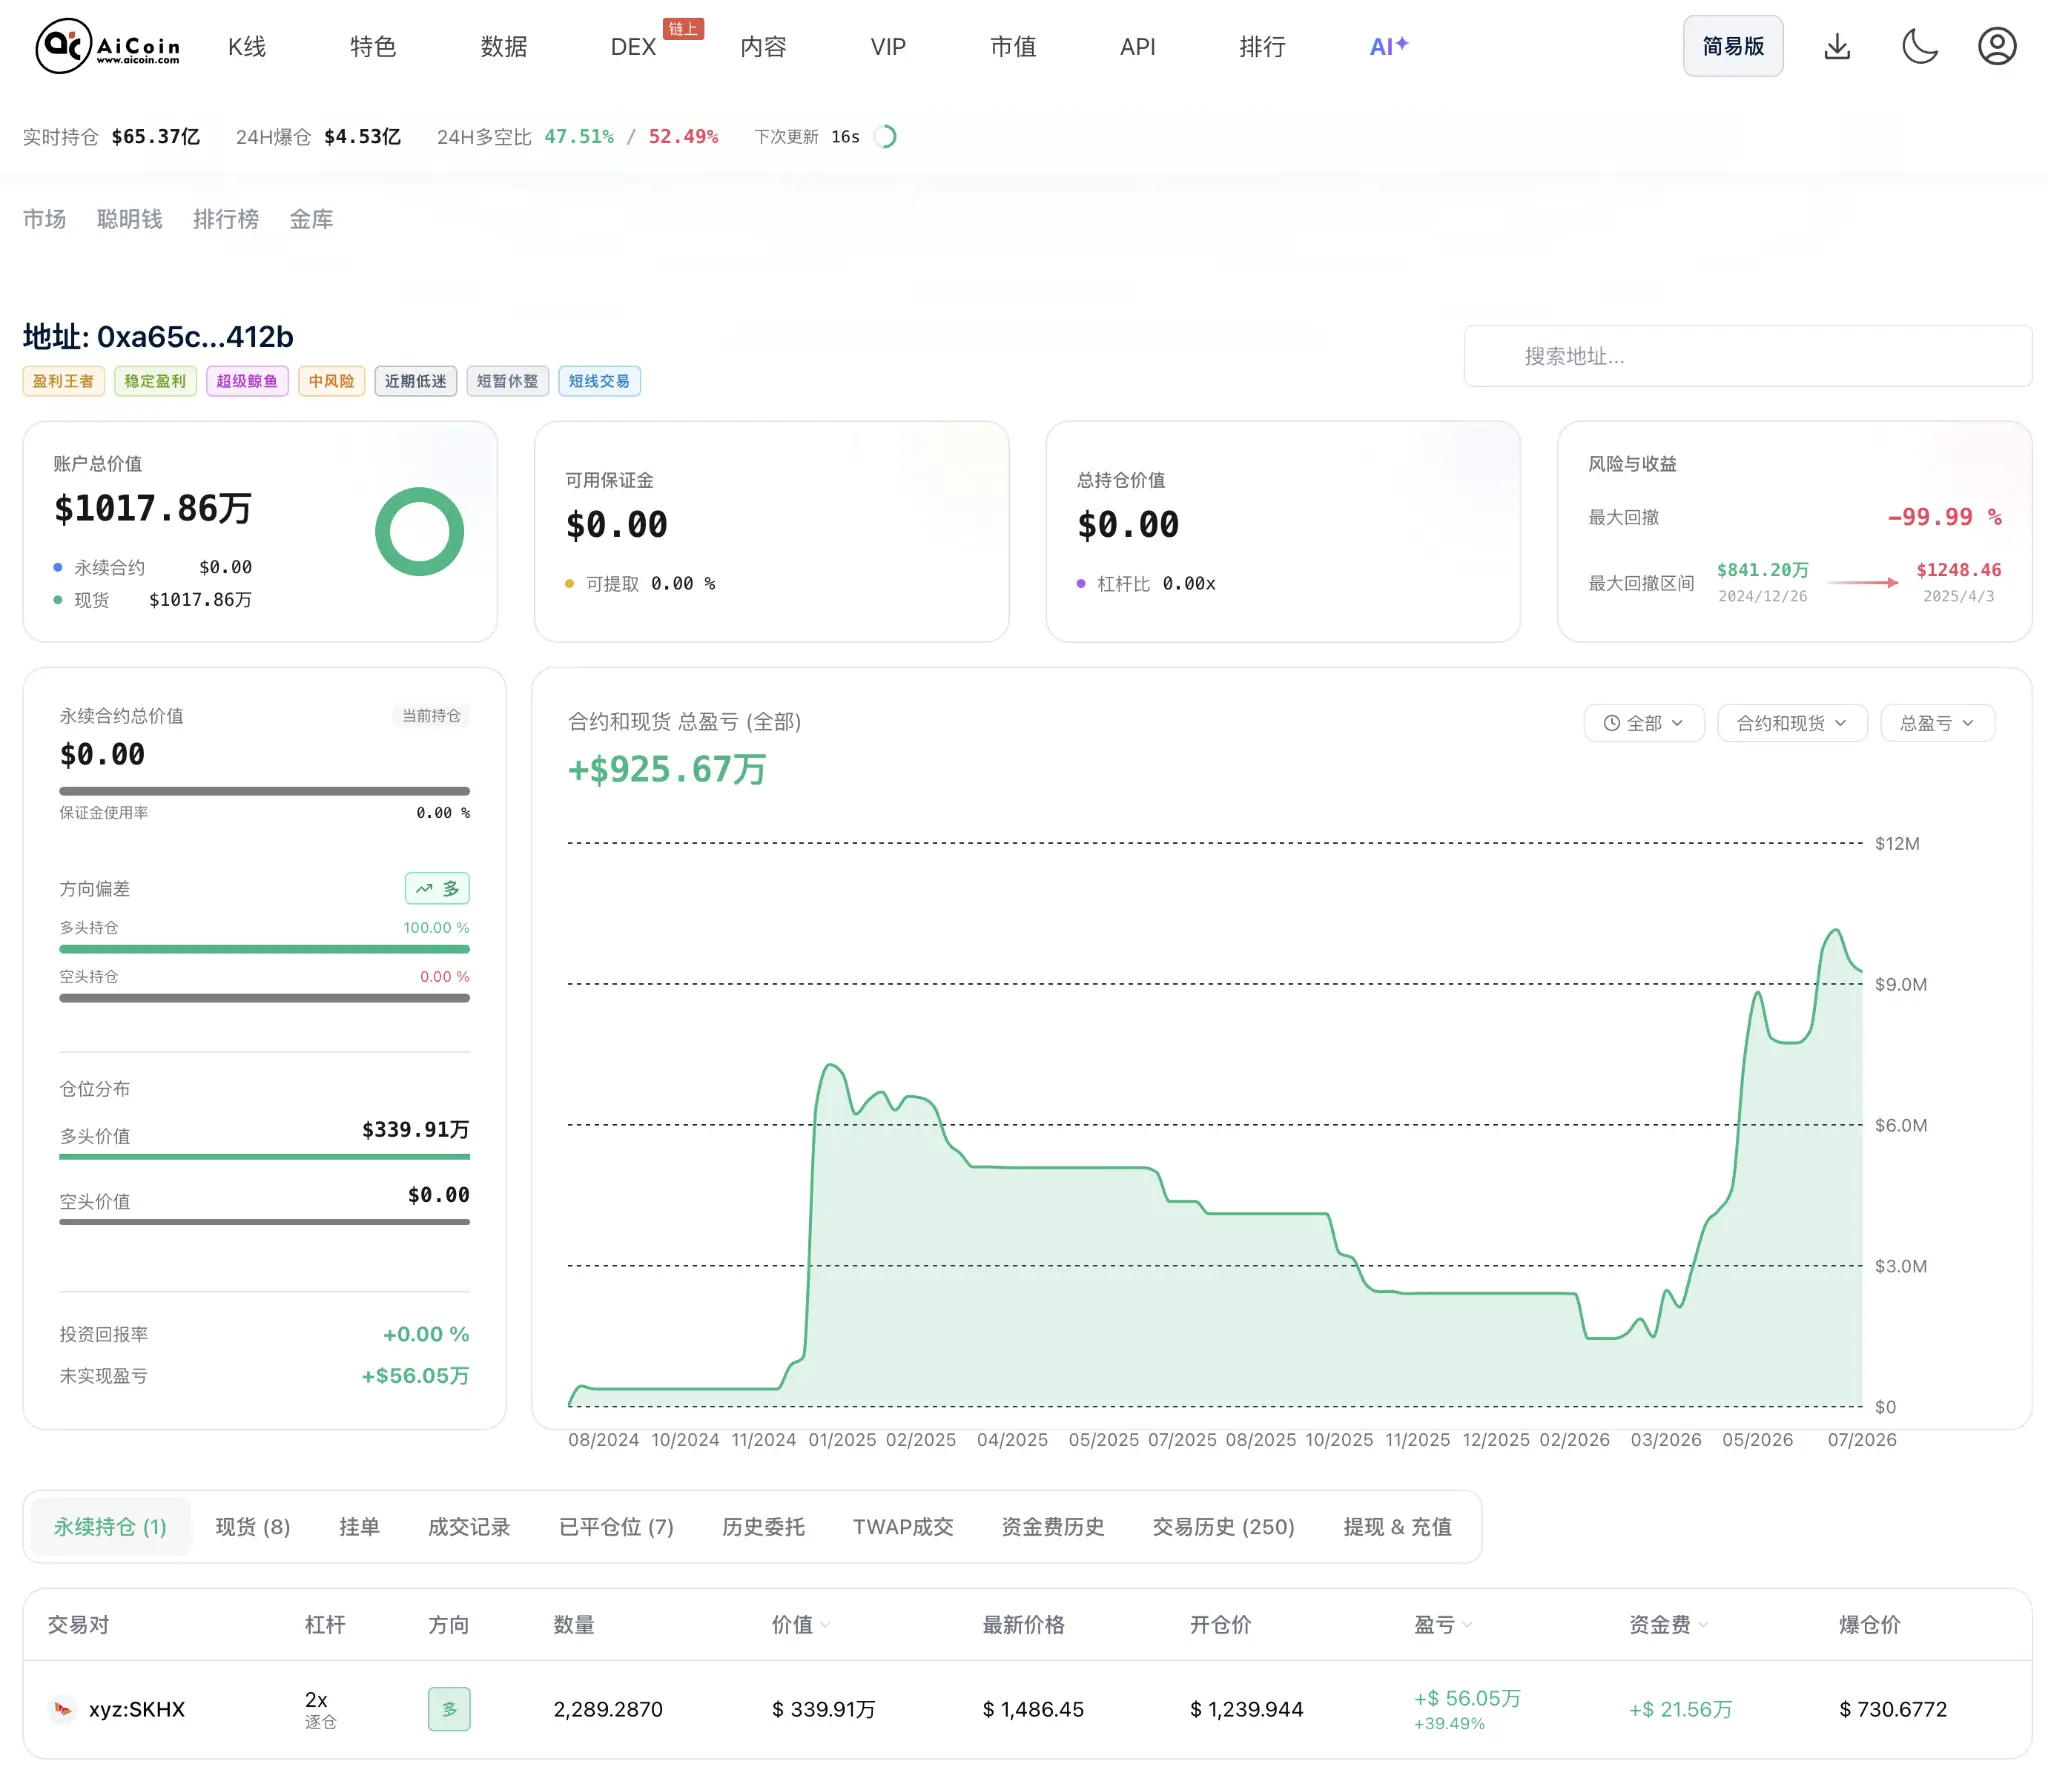Click the 近期低迷 tag
Screen dimensions: 2048x1792
point(416,381)
